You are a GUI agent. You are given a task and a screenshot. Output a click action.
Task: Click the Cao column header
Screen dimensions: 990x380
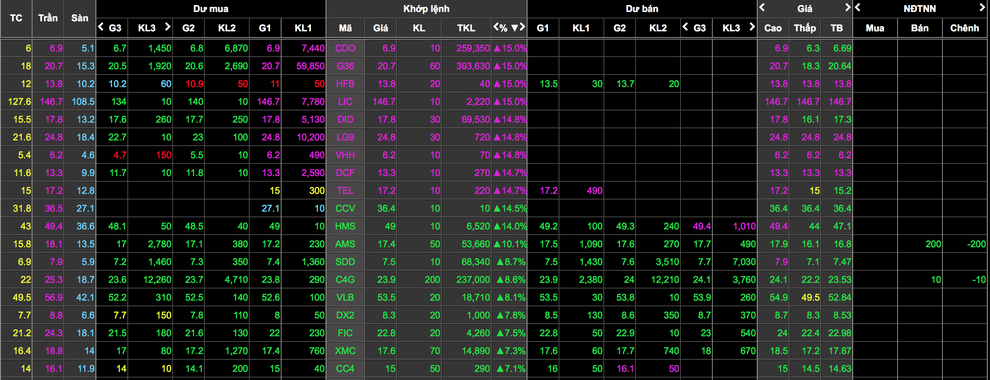click(773, 28)
